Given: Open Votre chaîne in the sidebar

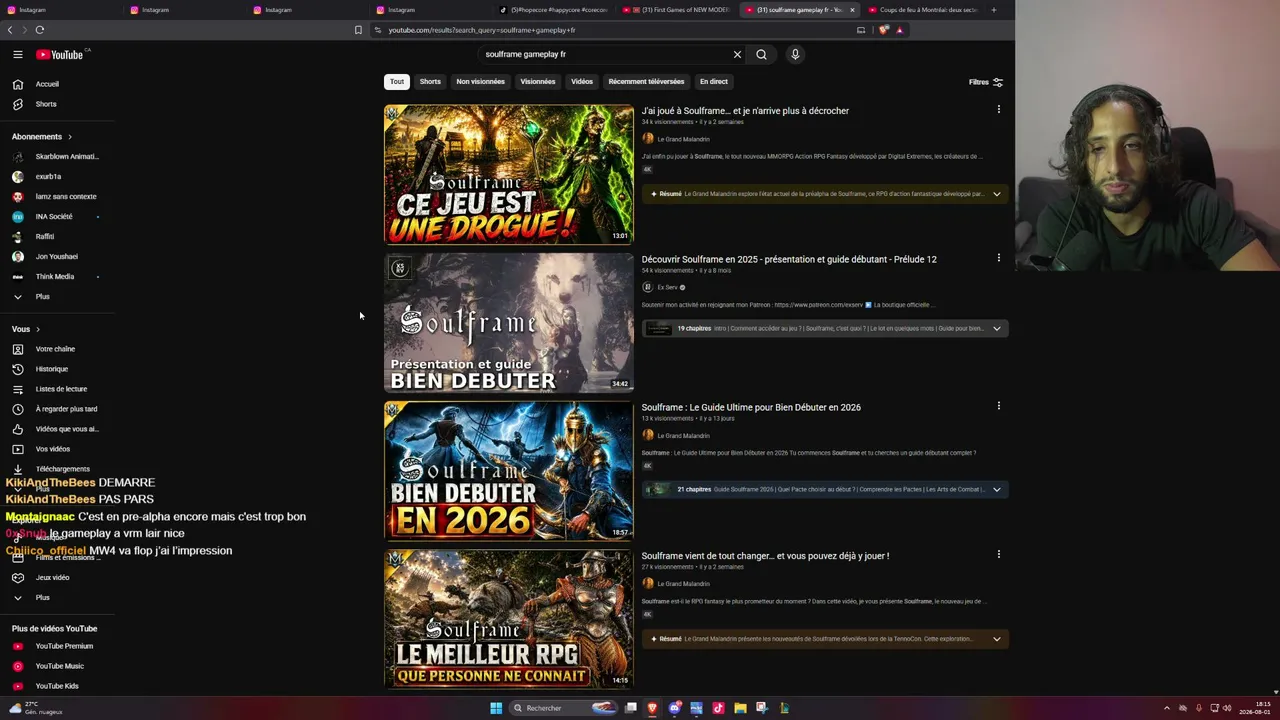Looking at the screenshot, I should [x=57, y=349].
